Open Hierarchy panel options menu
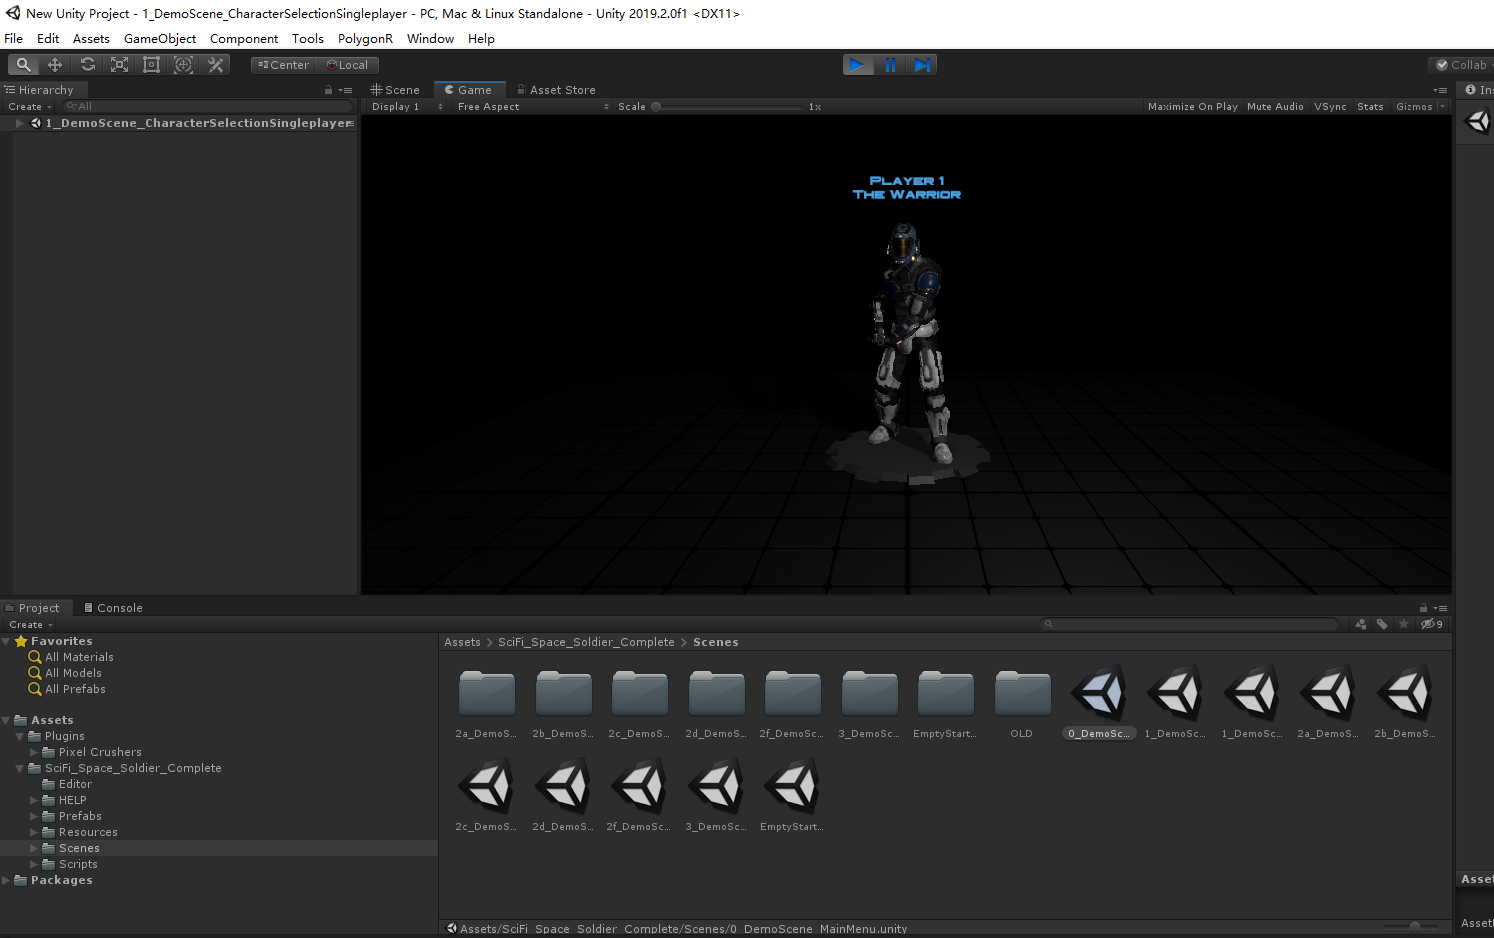This screenshot has height=938, width=1494. tap(345, 90)
